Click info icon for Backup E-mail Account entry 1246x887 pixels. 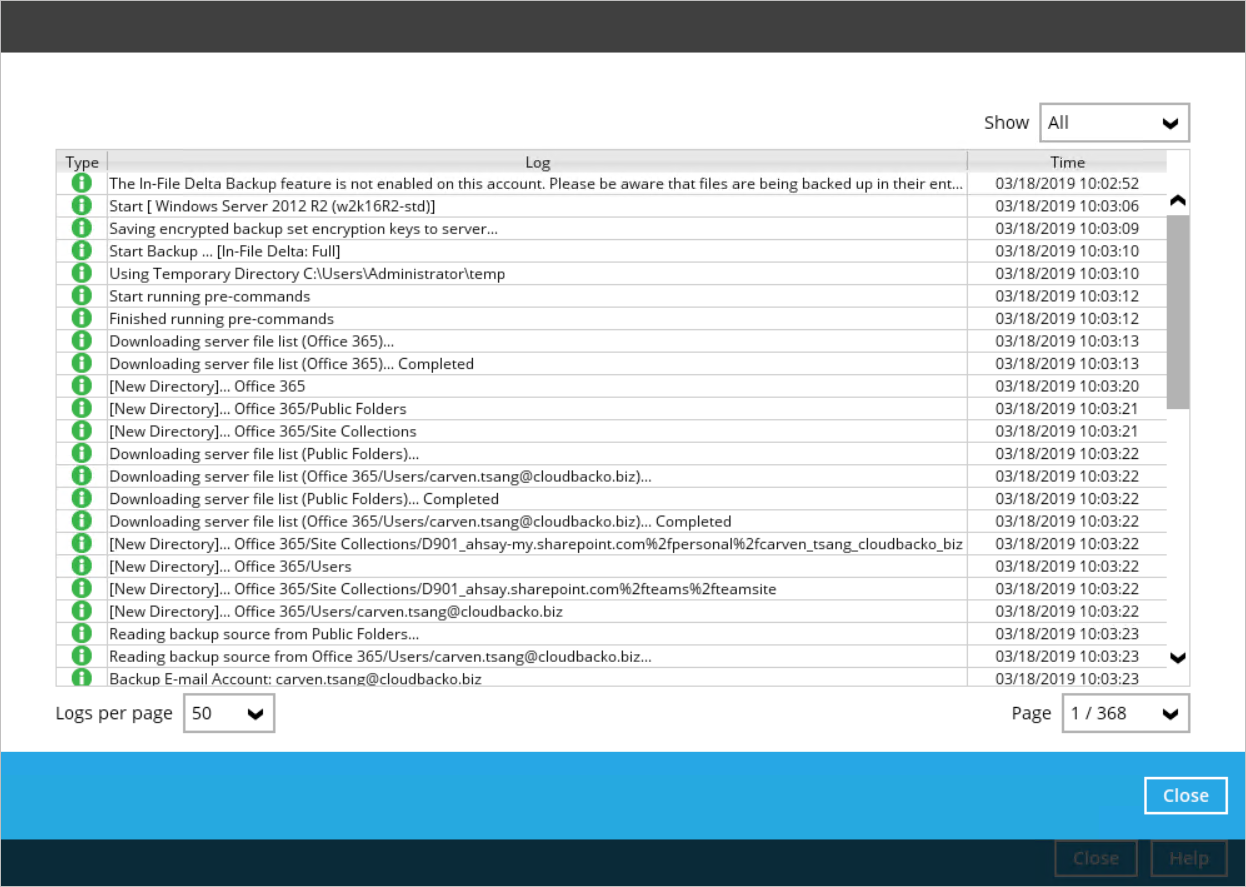tap(82, 678)
